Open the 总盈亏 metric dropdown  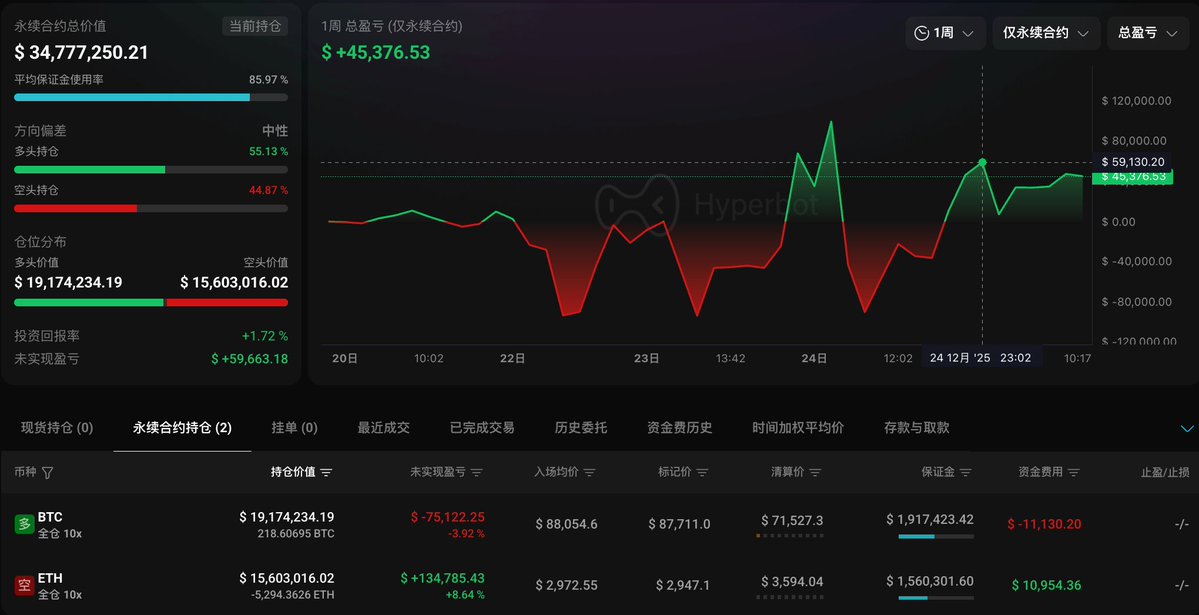click(x=1148, y=33)
